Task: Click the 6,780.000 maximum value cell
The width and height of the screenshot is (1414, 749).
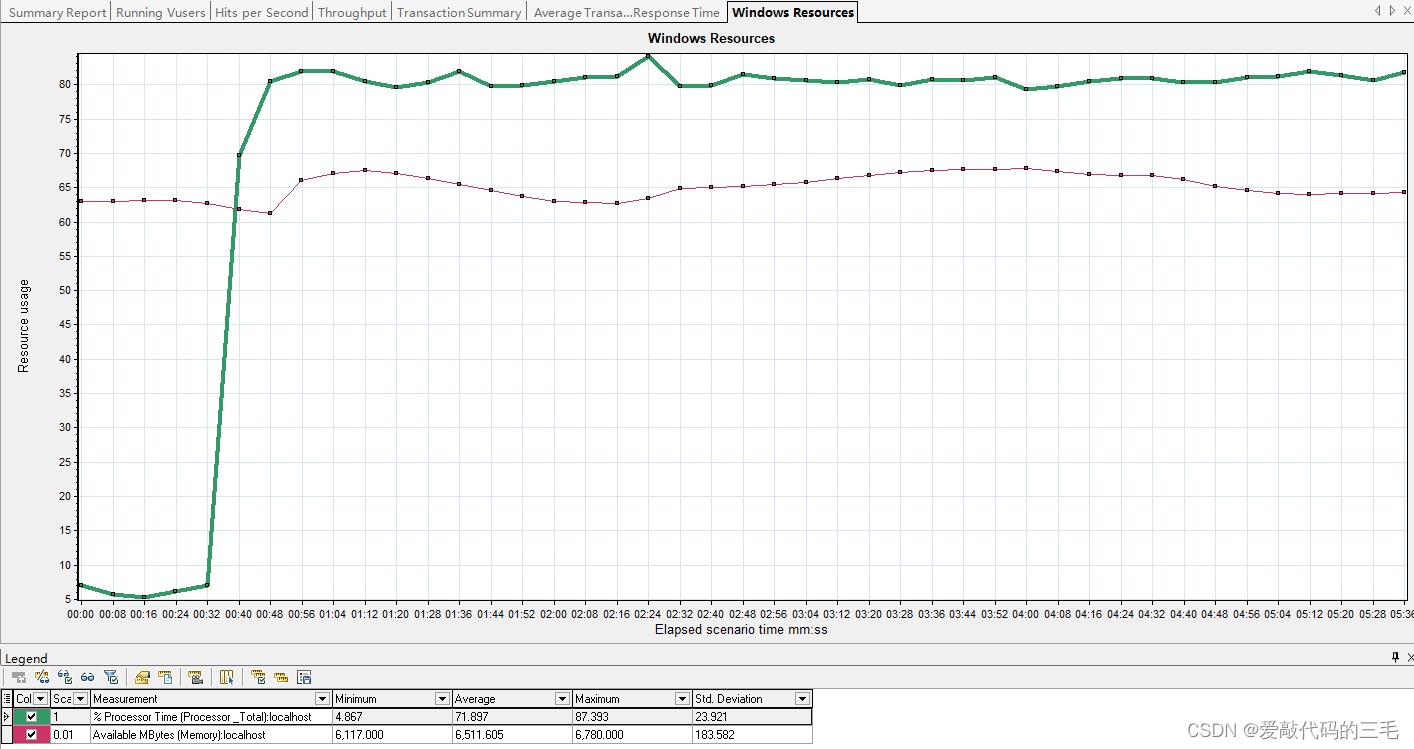Action: click(632, 734)
